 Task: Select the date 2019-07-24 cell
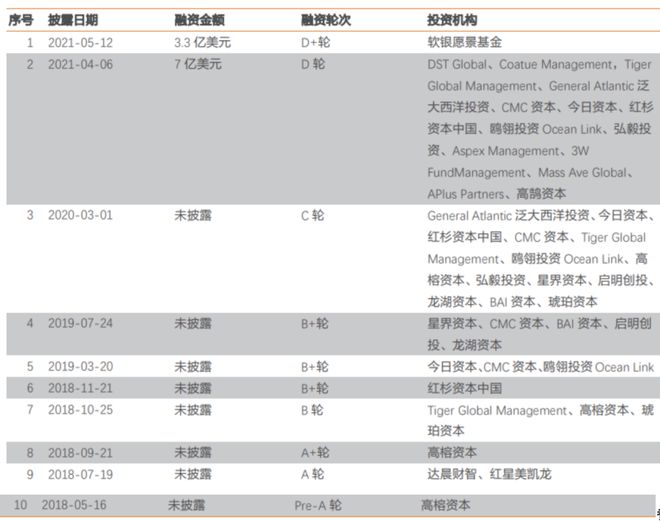click(x=80, y=323)
